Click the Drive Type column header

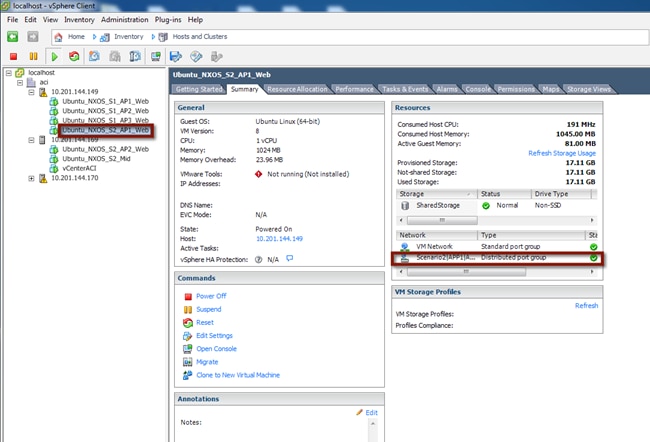[561, 194]
